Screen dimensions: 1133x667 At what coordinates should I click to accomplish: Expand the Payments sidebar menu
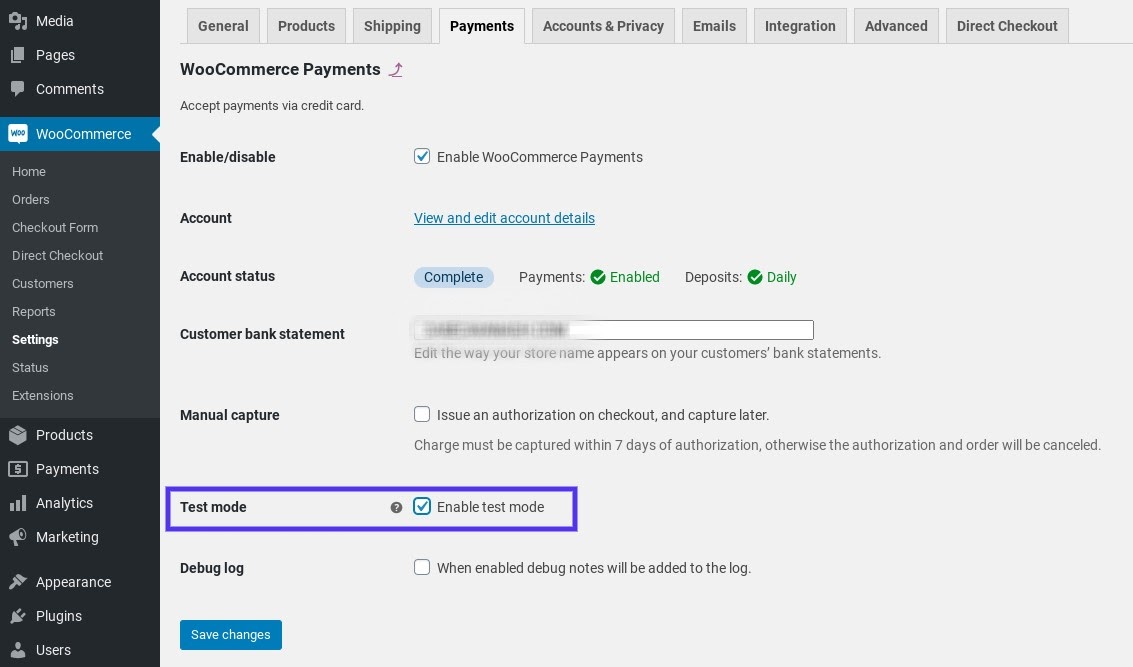(x=67, y=469)
